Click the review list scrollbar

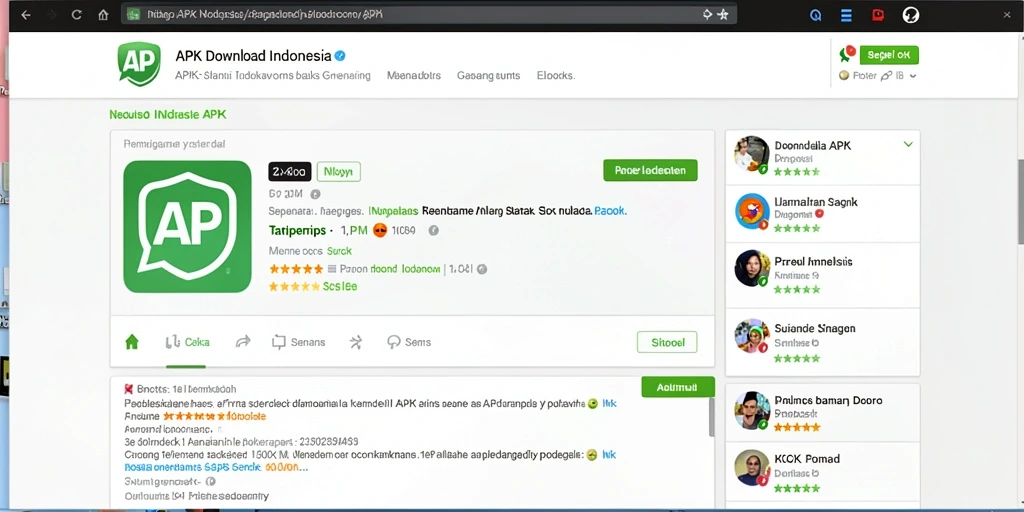pos(711,418)
